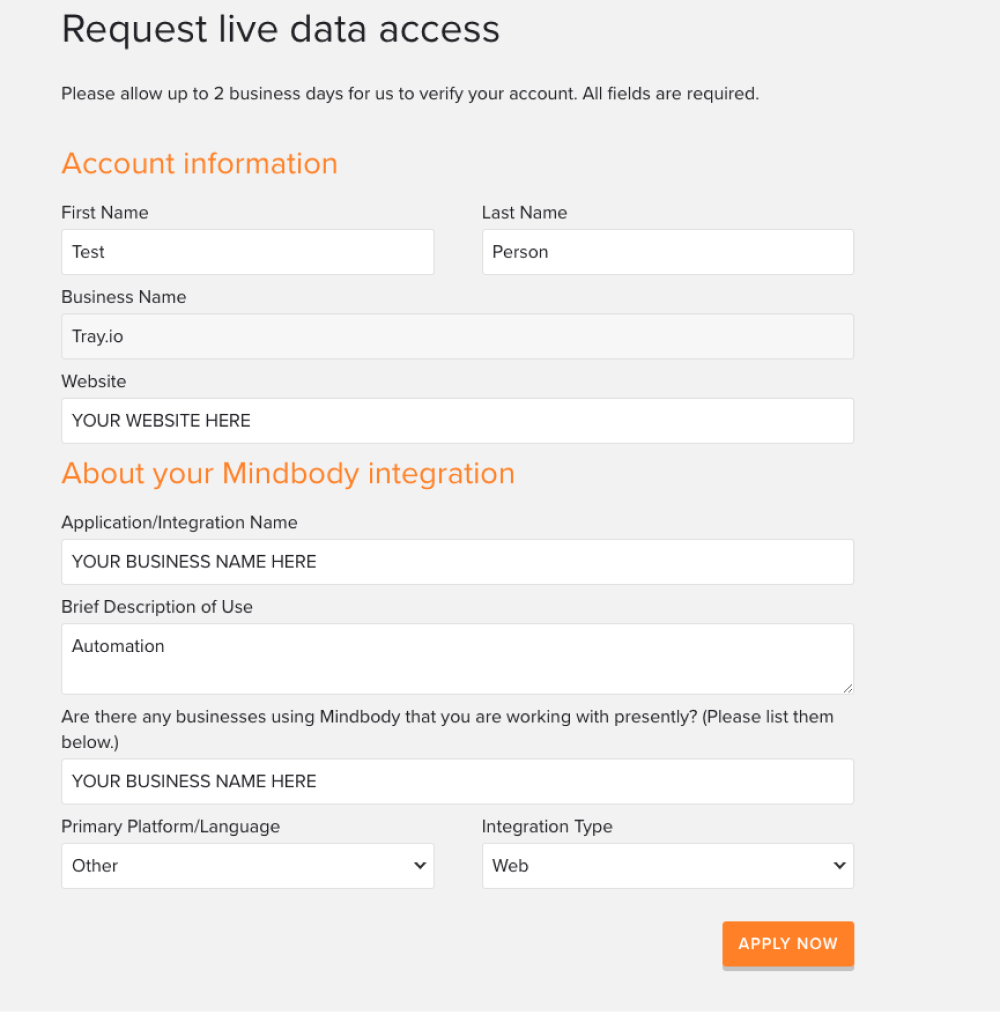Open the Primary Platform/Language dropdown

pos(247,865)
